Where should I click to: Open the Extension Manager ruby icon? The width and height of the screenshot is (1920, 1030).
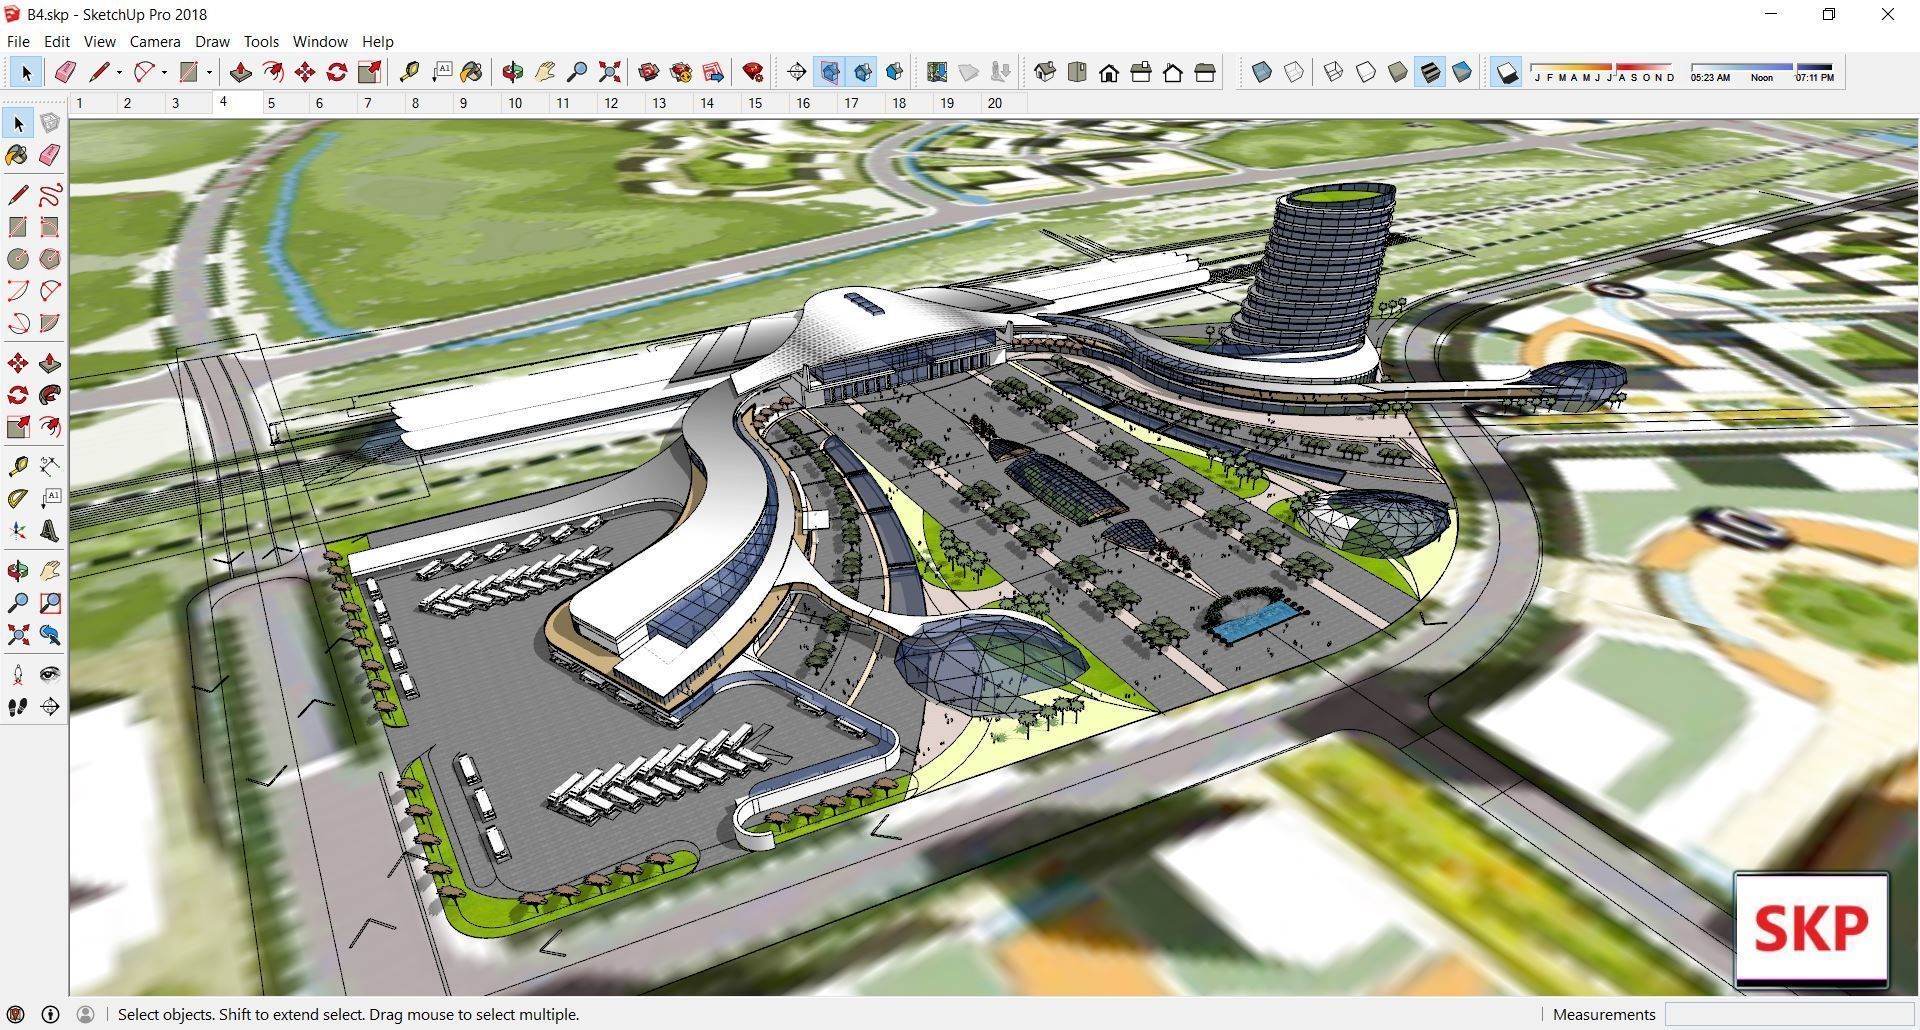tap(753, 72)
